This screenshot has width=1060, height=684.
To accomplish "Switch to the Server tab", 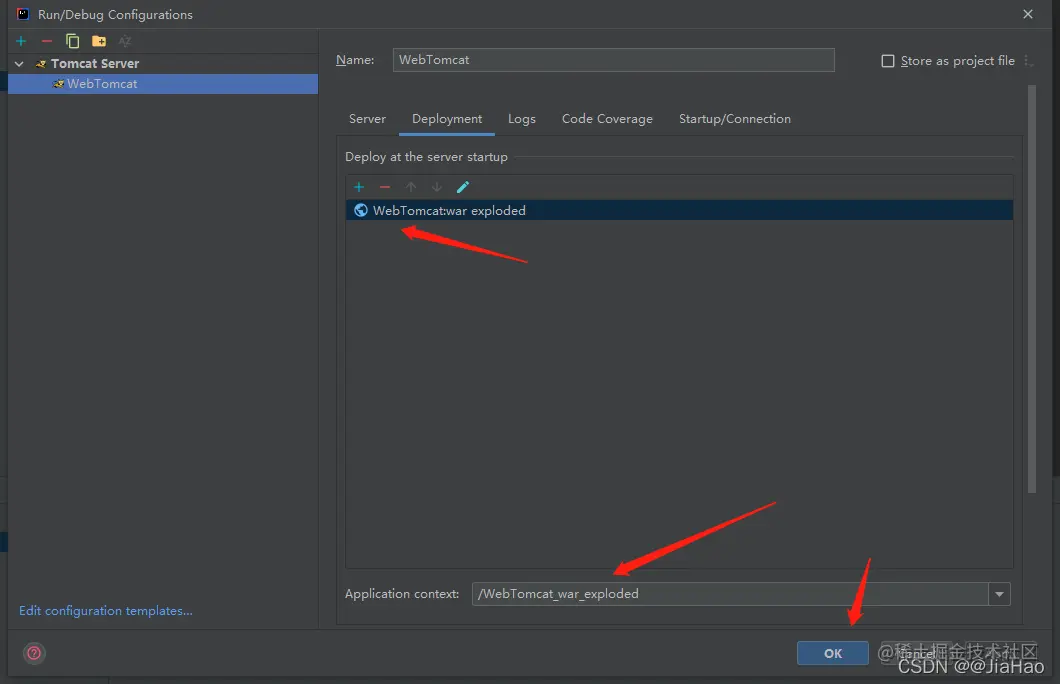I will 367,119.
